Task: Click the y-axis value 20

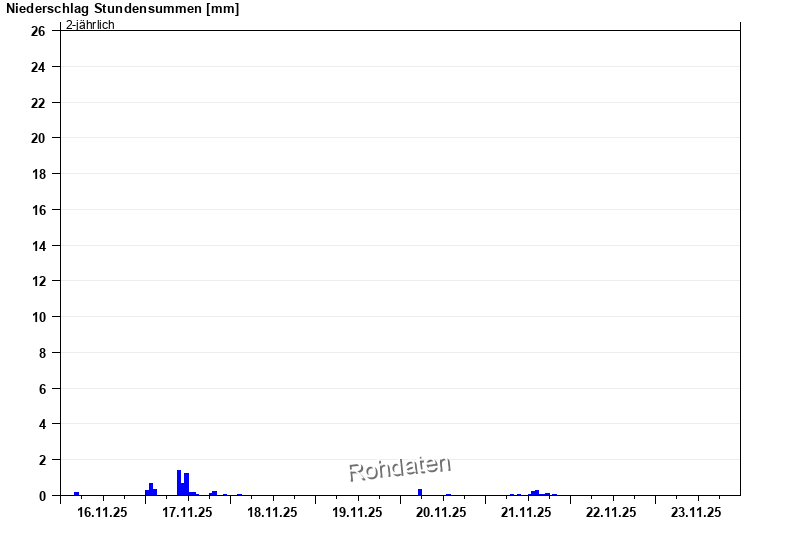Action: (x=38, y=138)
